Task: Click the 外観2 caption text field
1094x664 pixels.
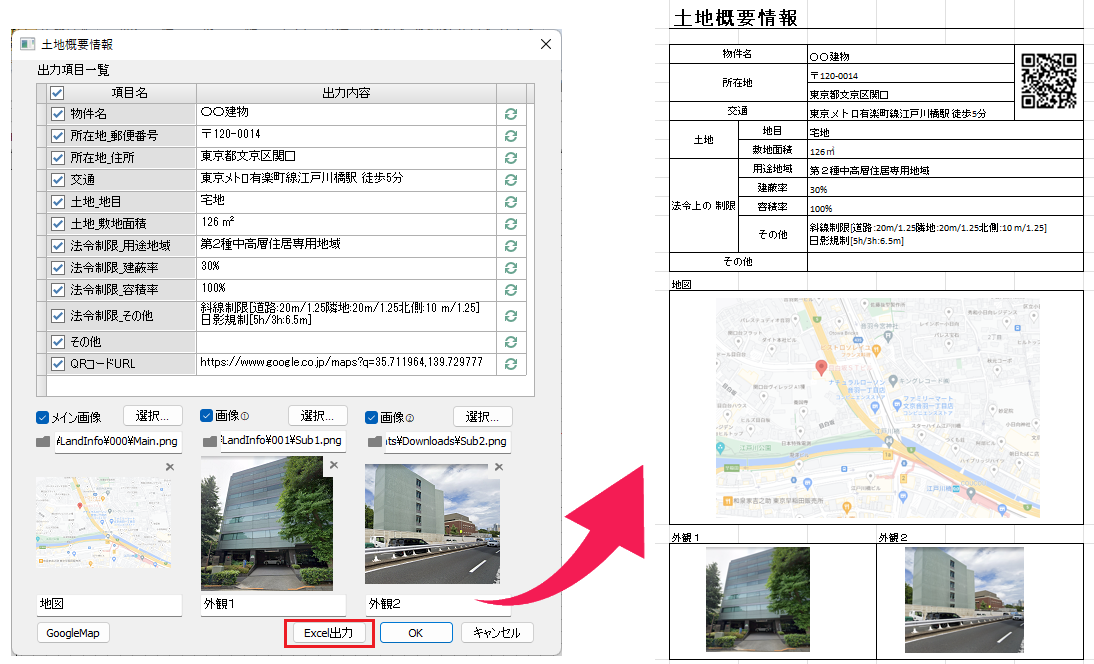Action: tap(437, 605)
